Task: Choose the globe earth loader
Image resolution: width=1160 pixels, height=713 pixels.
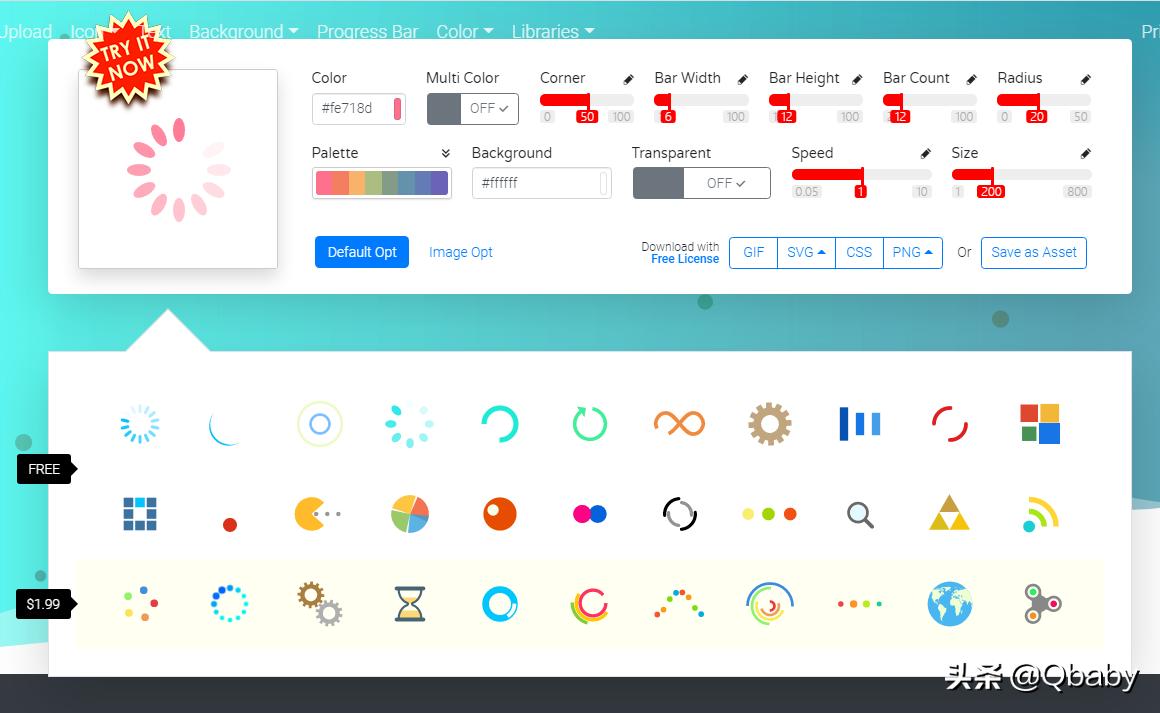Action: [949, 604]
